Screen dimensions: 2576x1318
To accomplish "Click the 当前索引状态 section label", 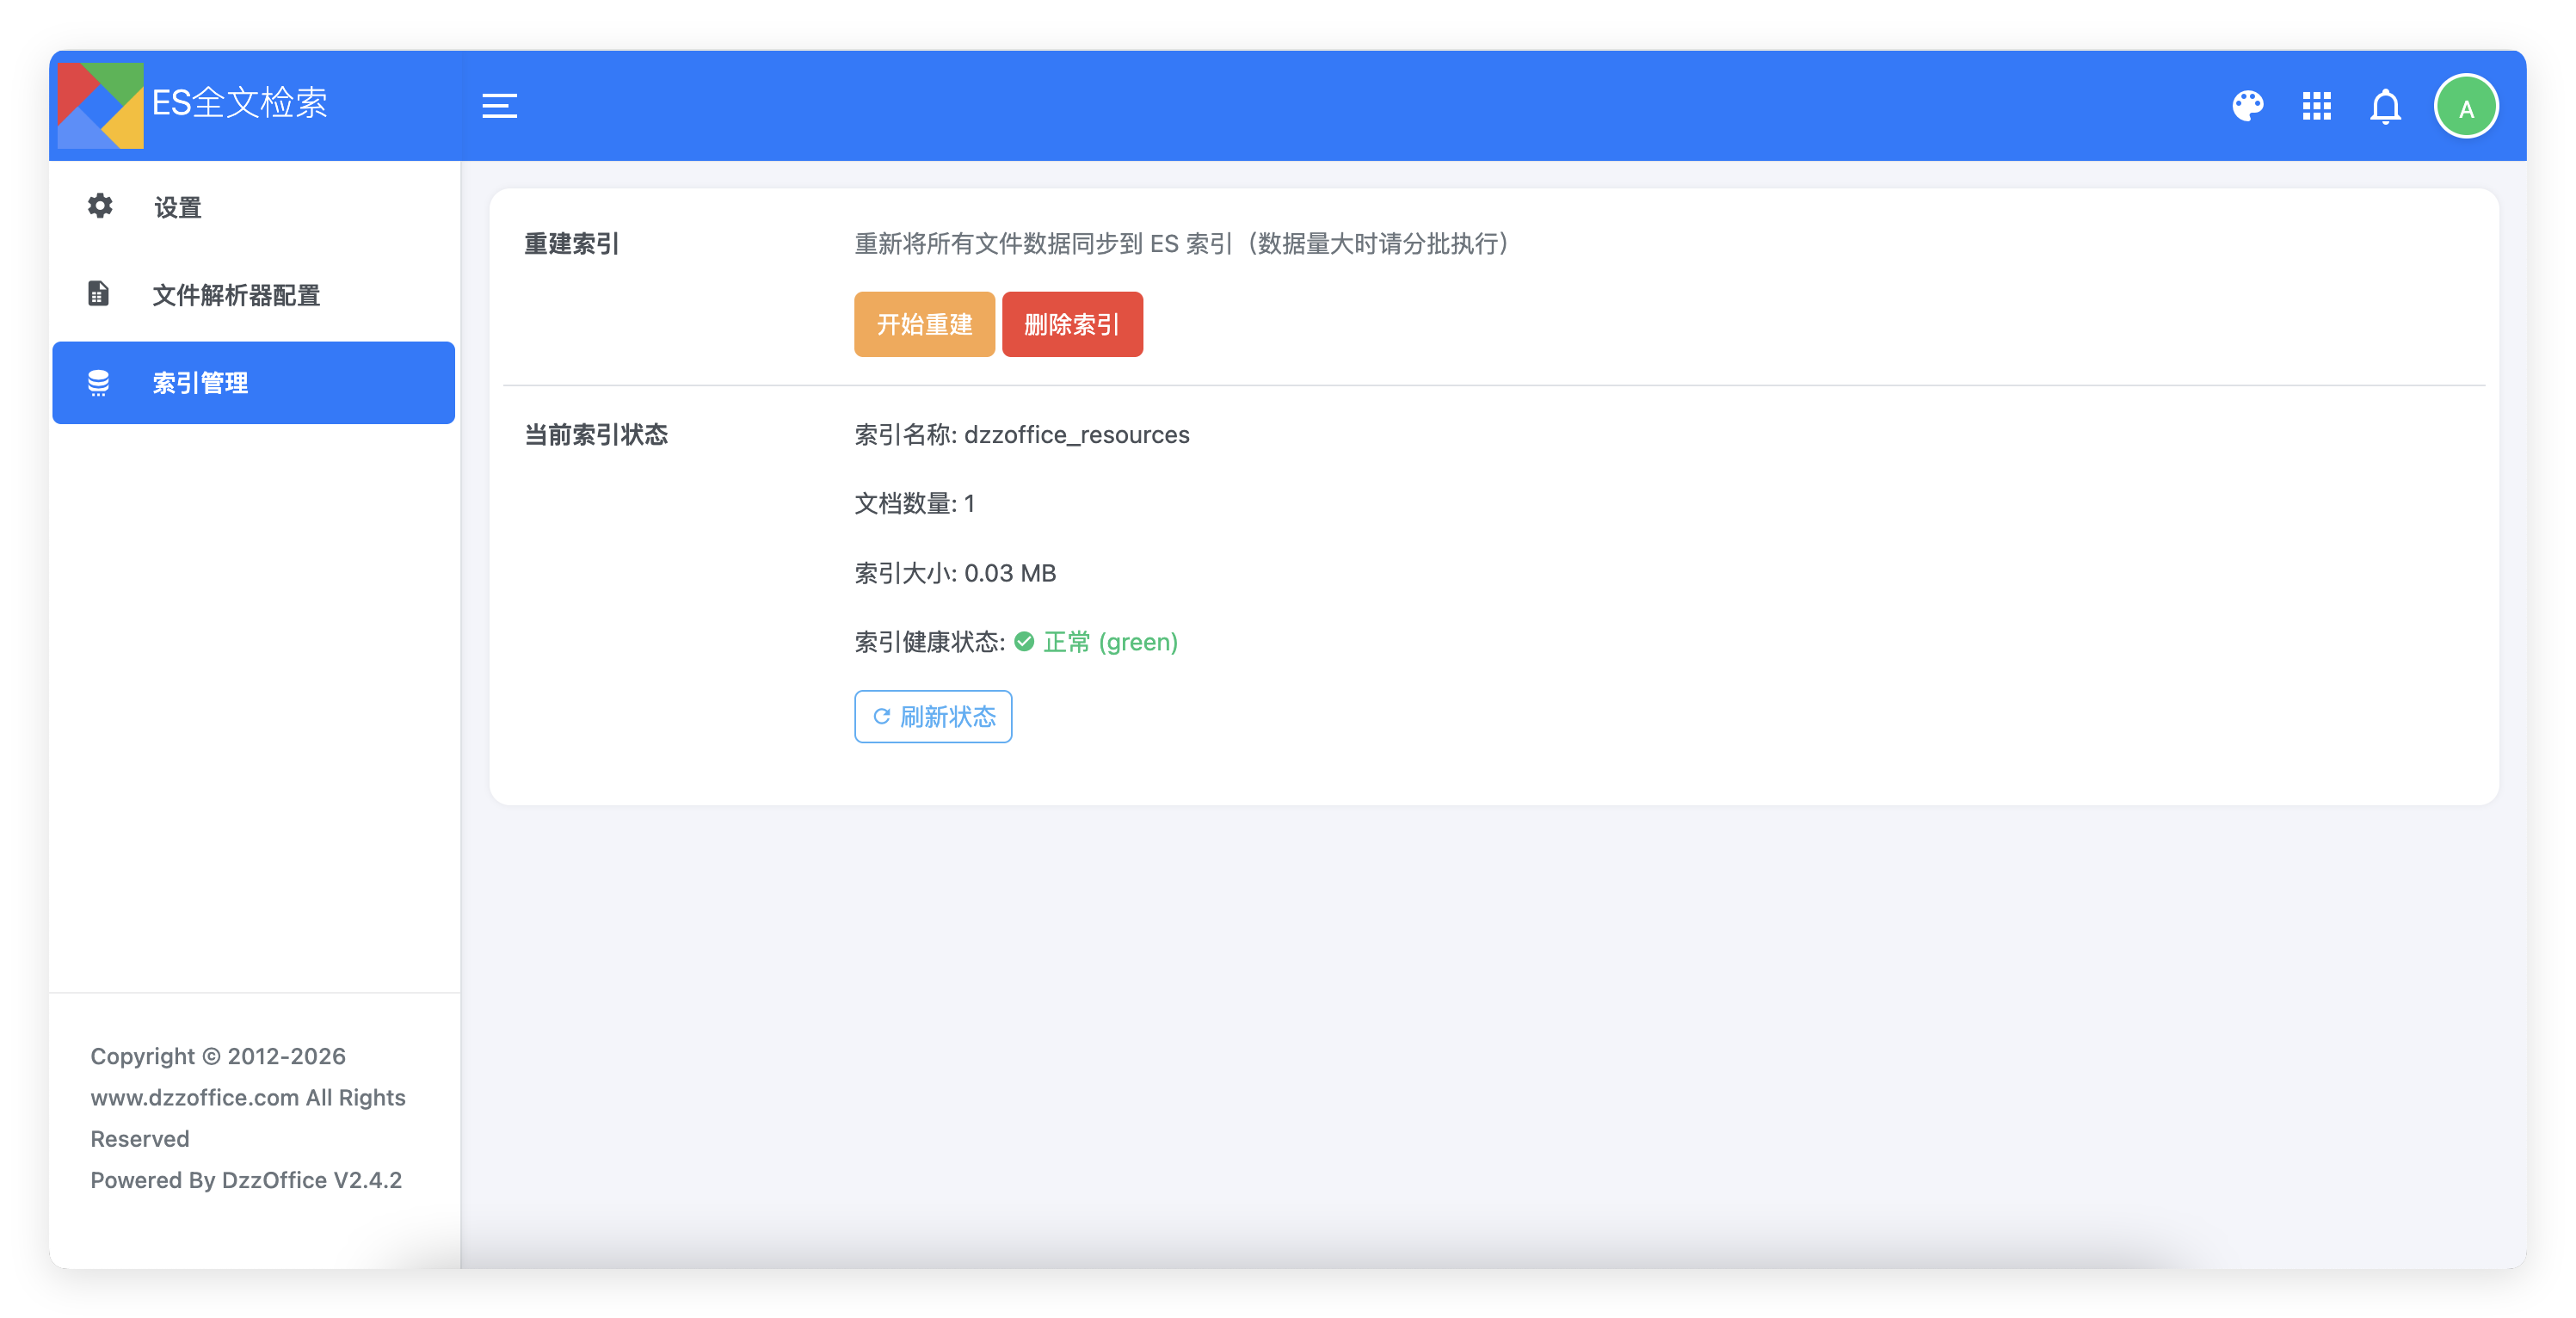I will 596,435.
